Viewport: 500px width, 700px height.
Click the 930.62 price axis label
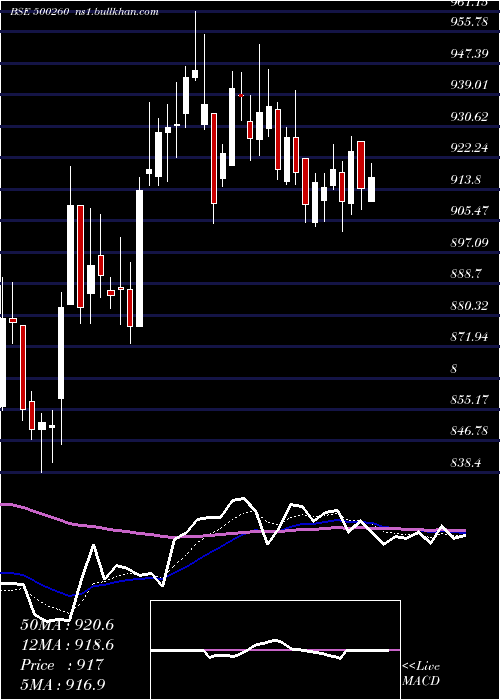469,117
